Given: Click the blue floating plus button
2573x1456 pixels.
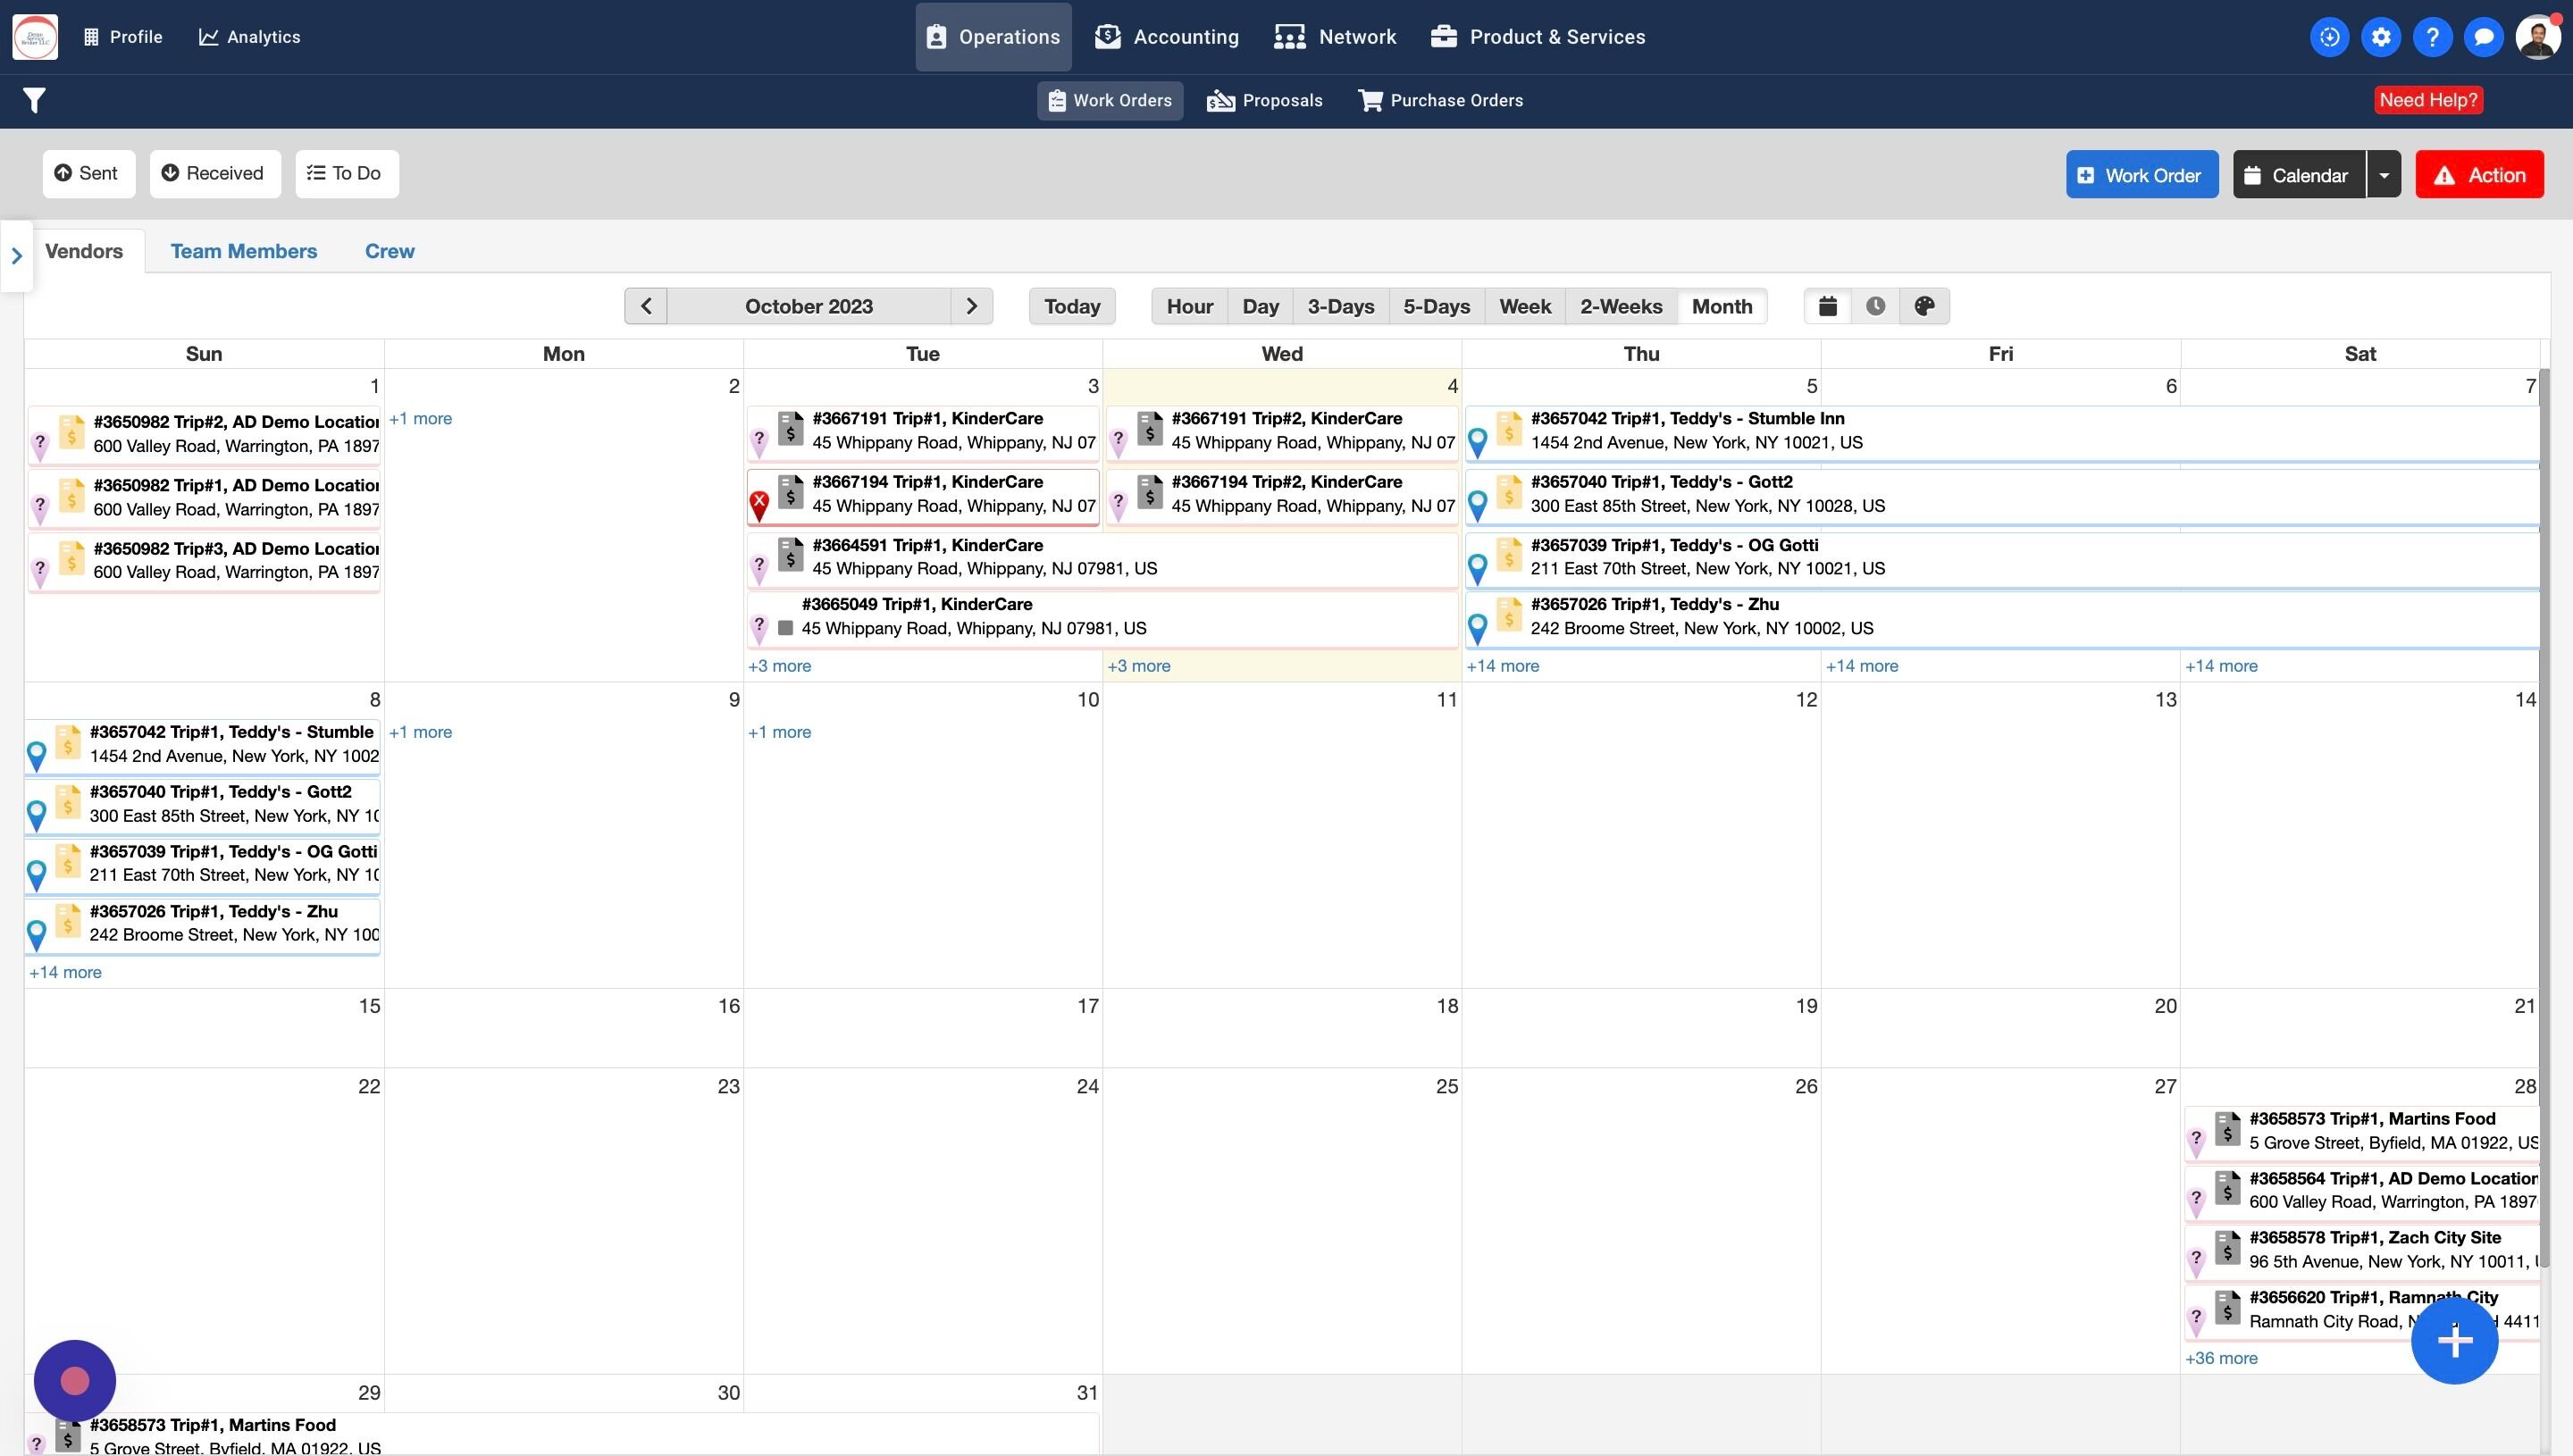Looking at the screenshot, I should pyautogui.click(x=2453, y=1341).
